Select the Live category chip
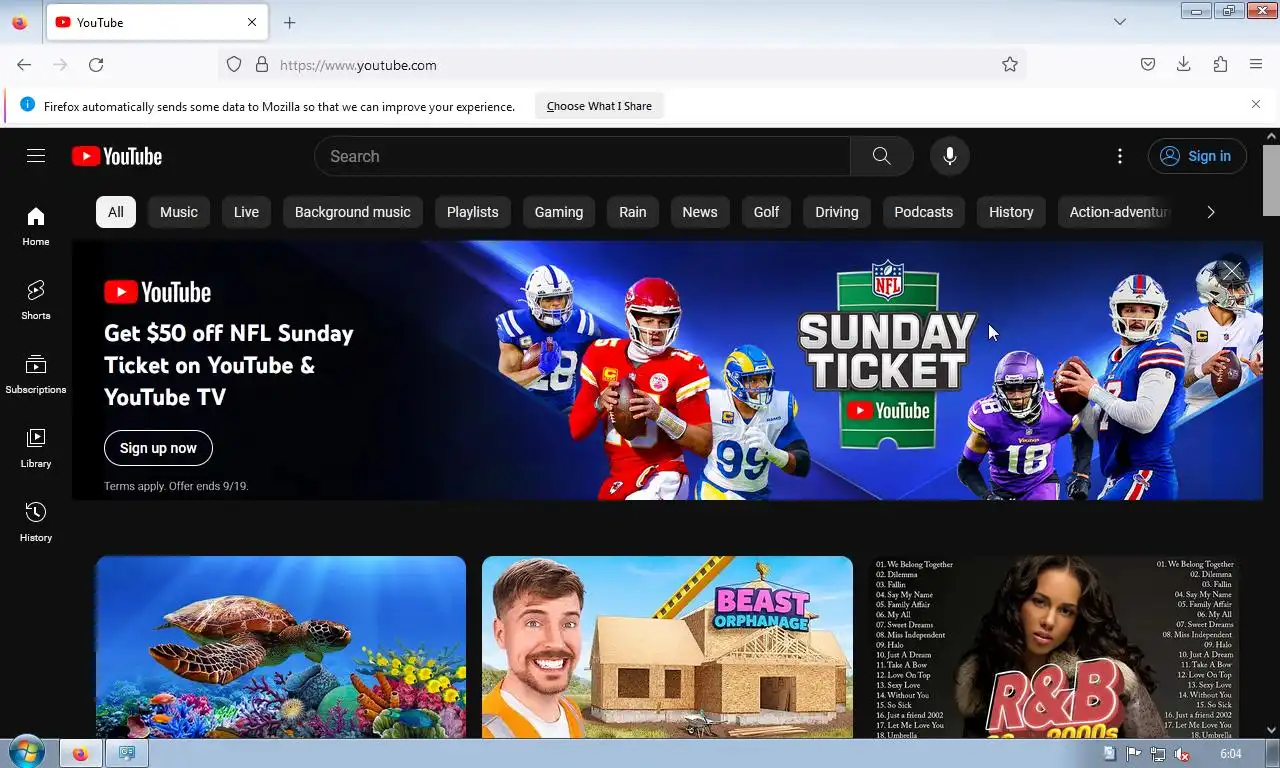The image size is (1280, 768). click(x=246, y=212)
